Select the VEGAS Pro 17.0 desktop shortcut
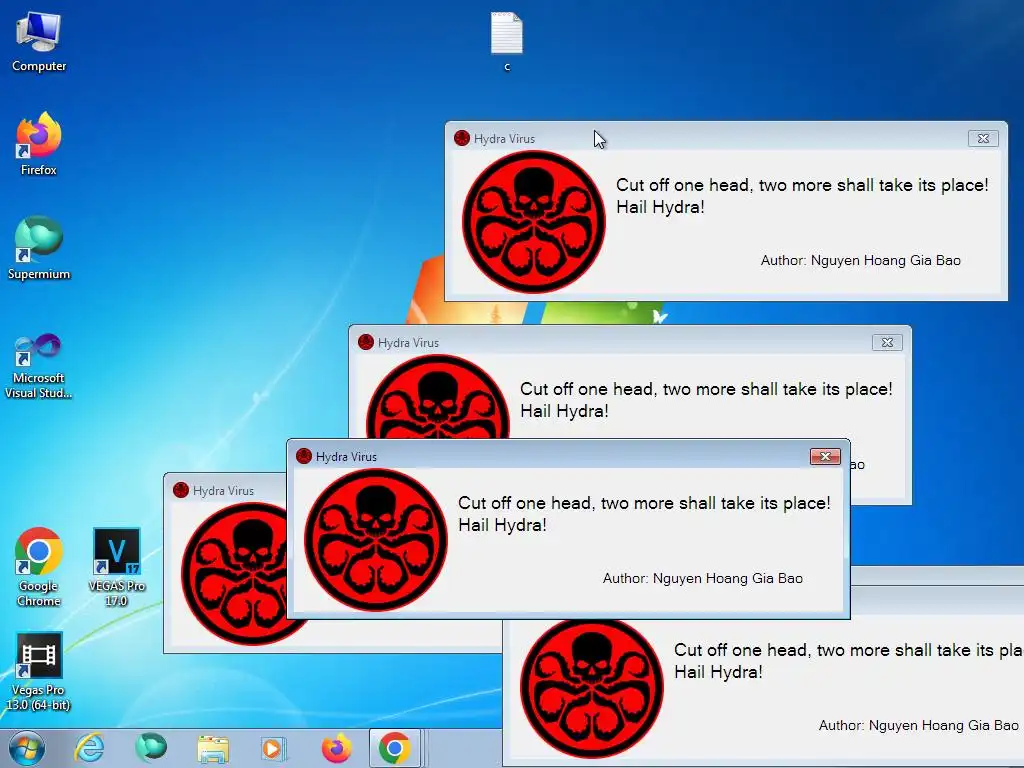 (116, 567)
